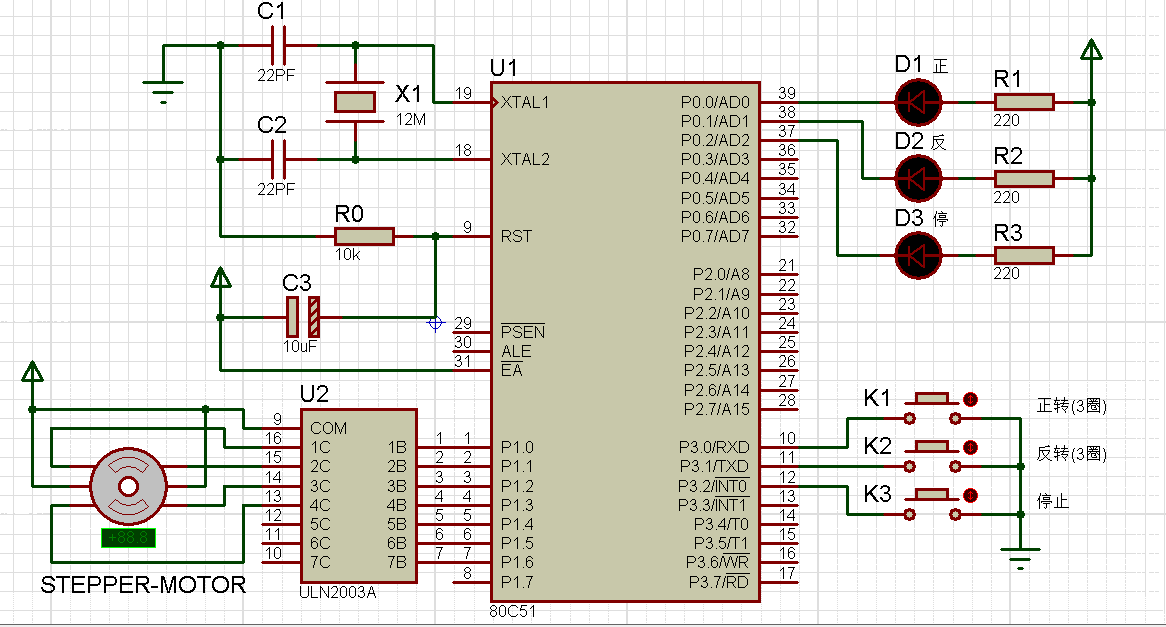Image resolution: width=1166 pixels, height=627 pixels.
Task: Select the U1 80C51 microcontroller body
Action: click(x=625, y=342)
